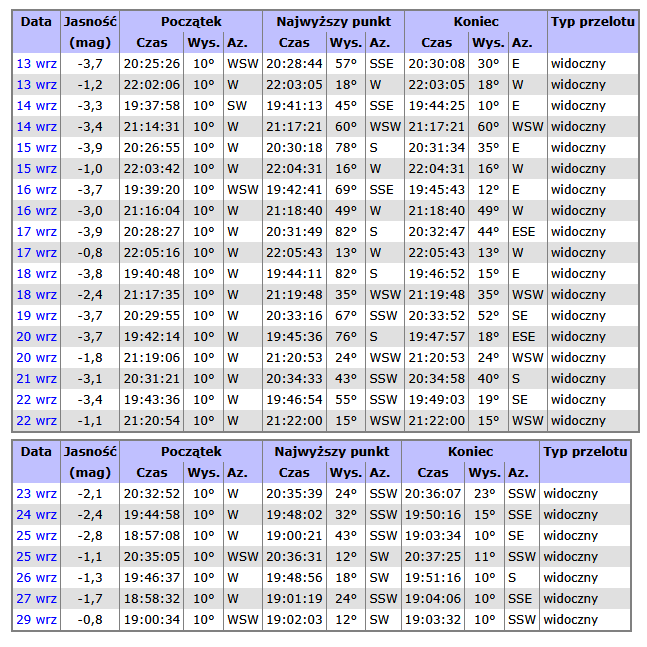Select the brightness value -3,1
Viewport: 647px width, 647px height.
click(x=90, y=379)
